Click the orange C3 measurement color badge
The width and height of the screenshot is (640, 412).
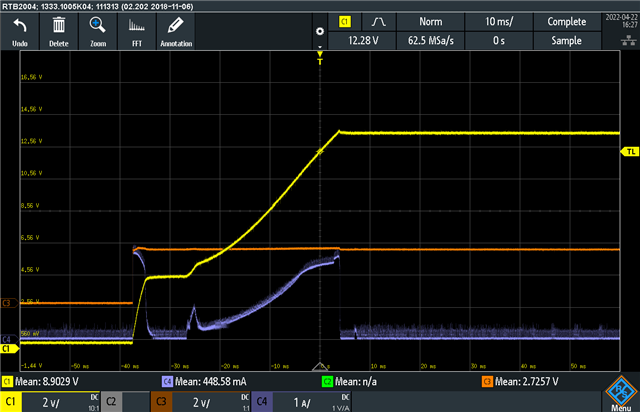click(x=487, y=382)
